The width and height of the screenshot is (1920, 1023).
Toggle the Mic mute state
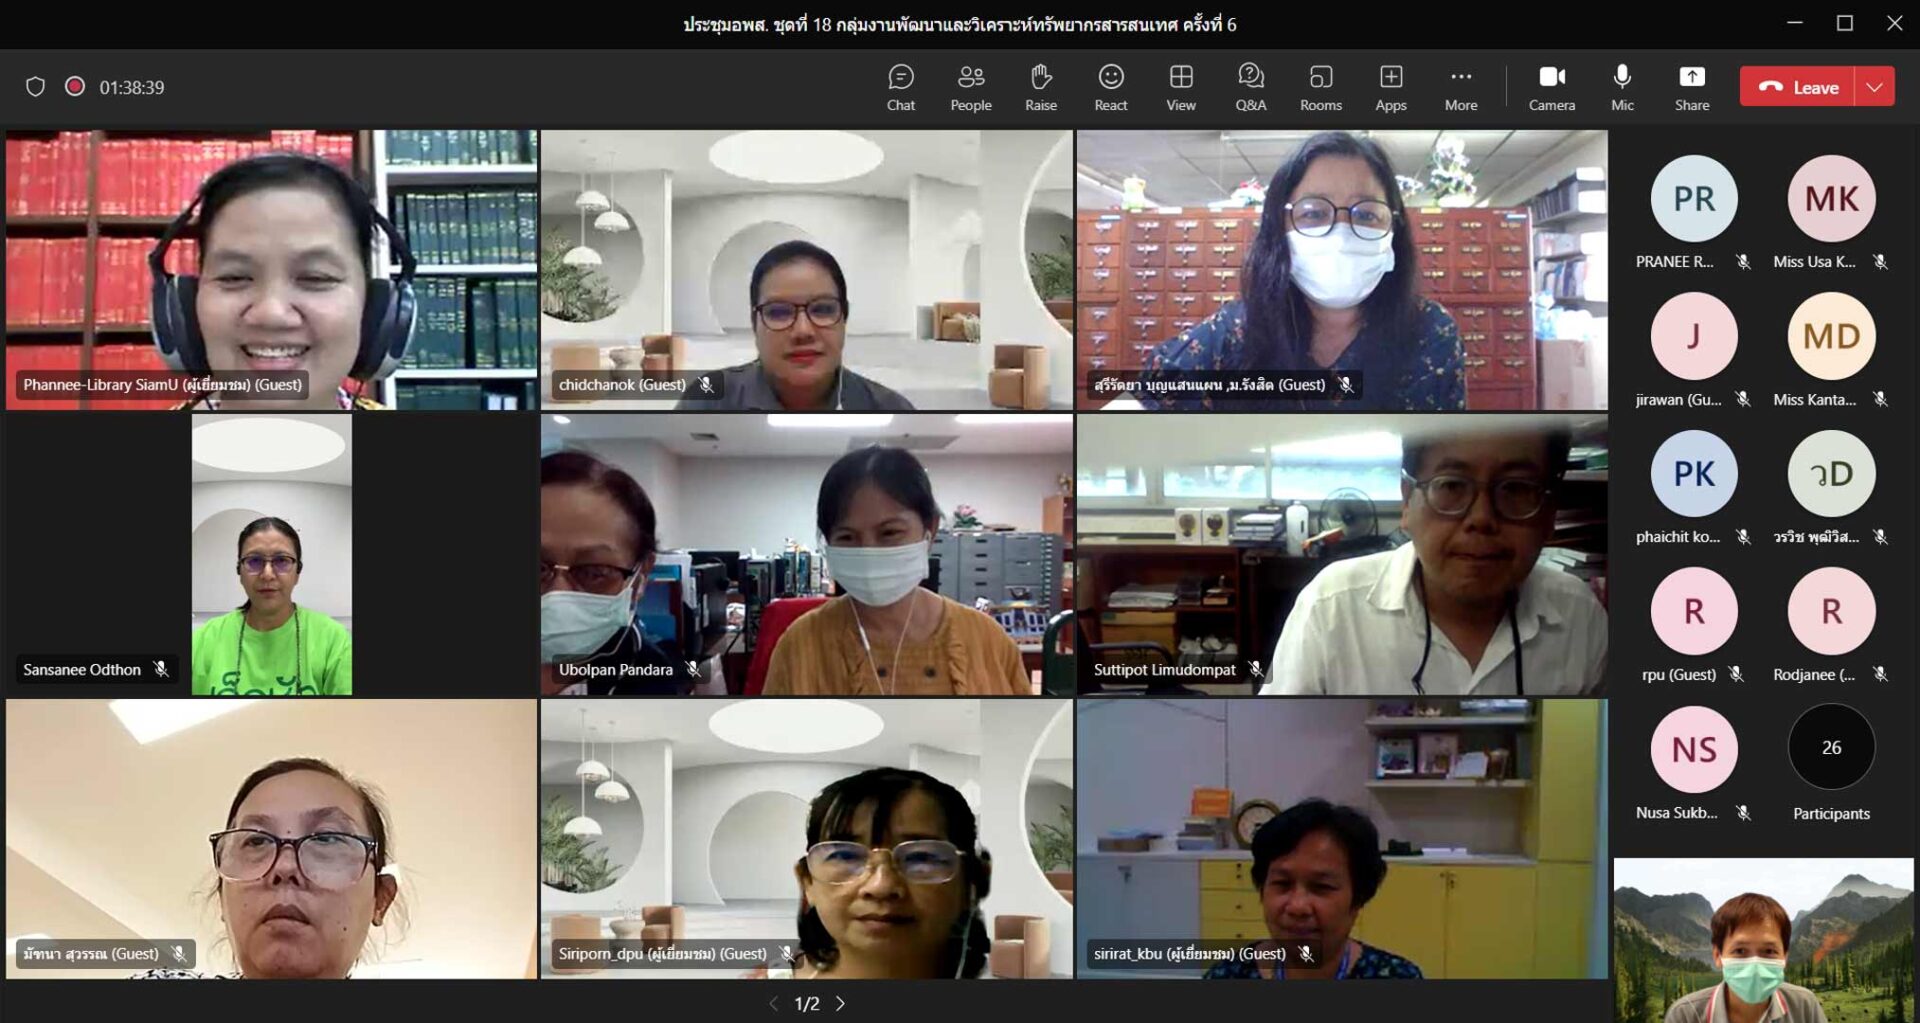click(x=1622, y=87)
